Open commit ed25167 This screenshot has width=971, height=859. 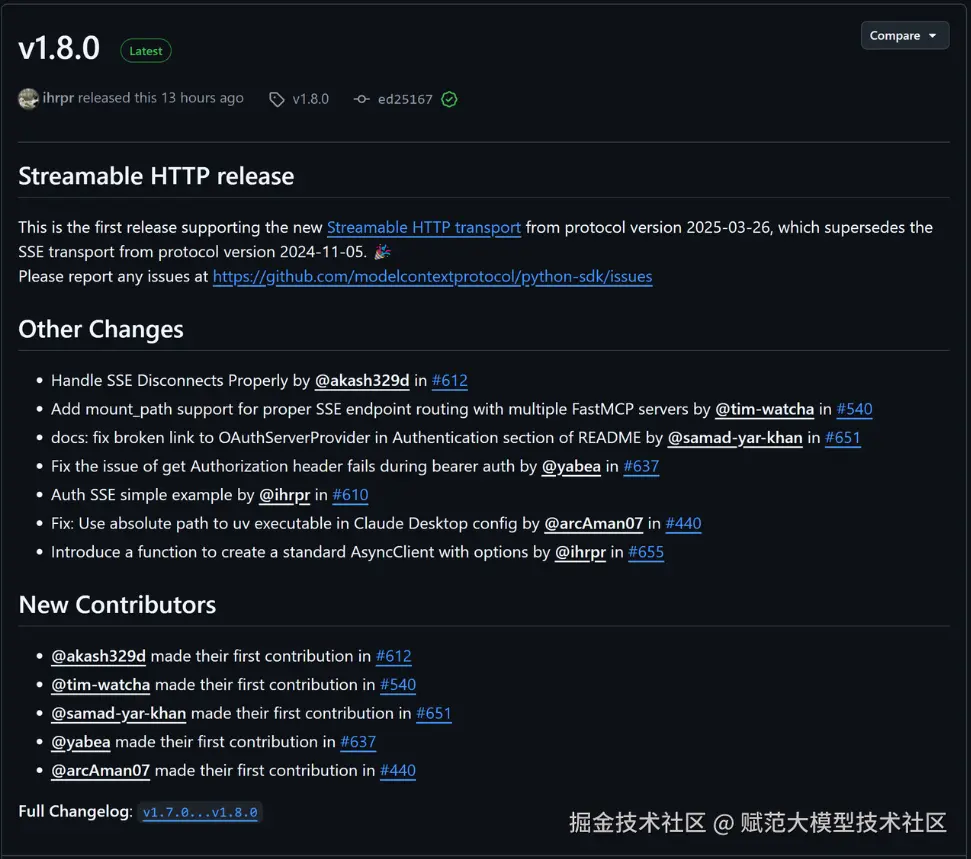click(405, 99)
